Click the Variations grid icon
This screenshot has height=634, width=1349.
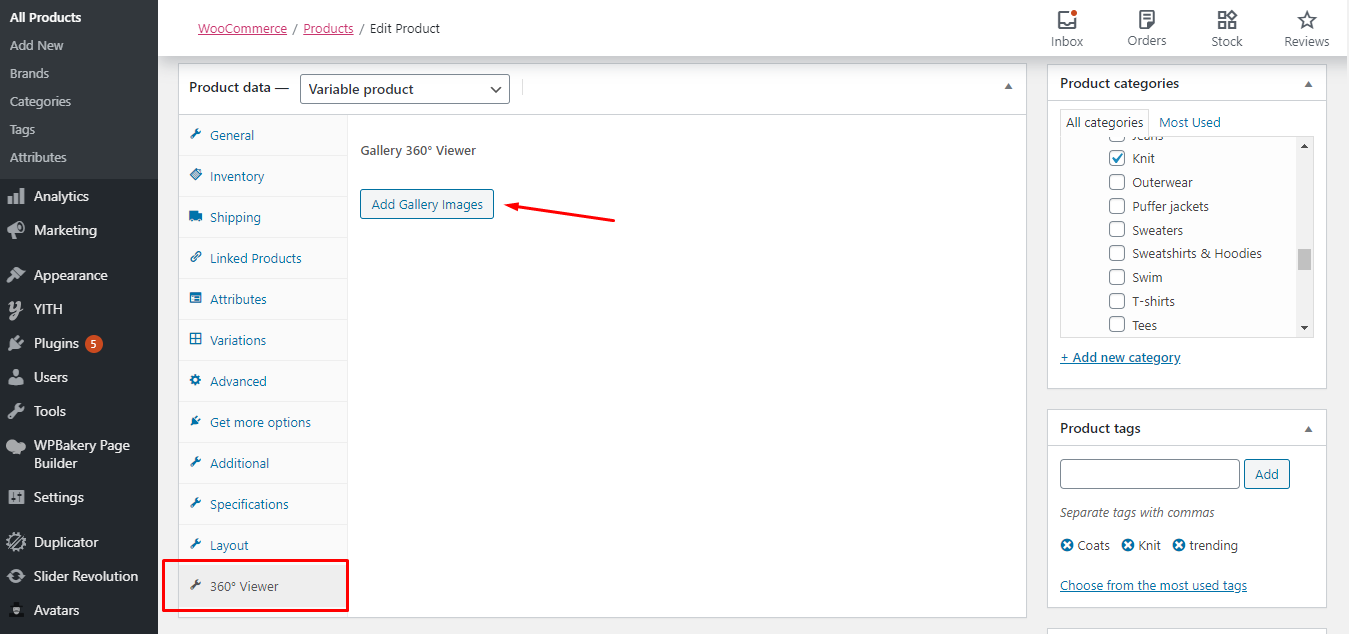196,339
